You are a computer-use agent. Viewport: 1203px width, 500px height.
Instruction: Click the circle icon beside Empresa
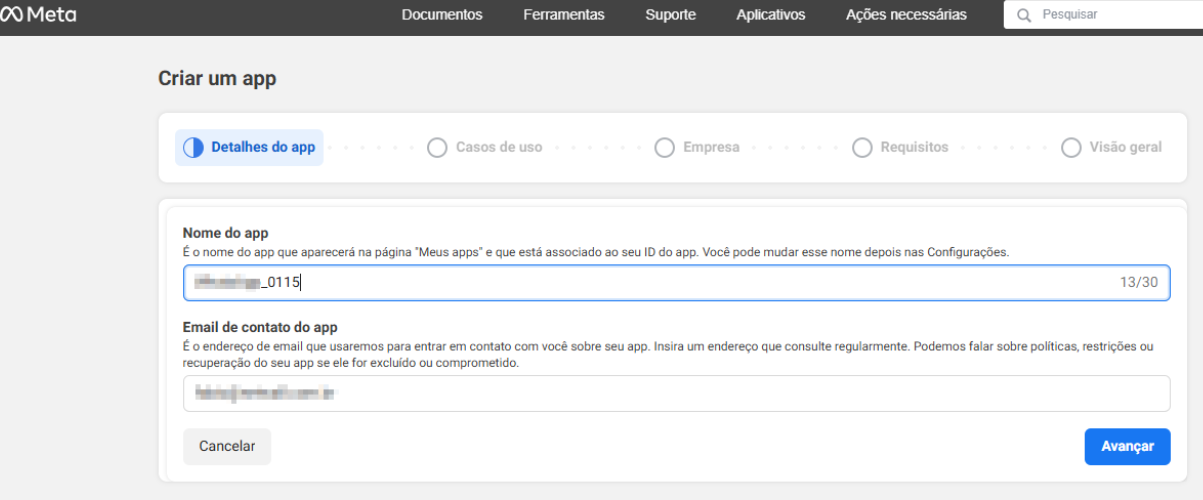click(x=664, y=148)
